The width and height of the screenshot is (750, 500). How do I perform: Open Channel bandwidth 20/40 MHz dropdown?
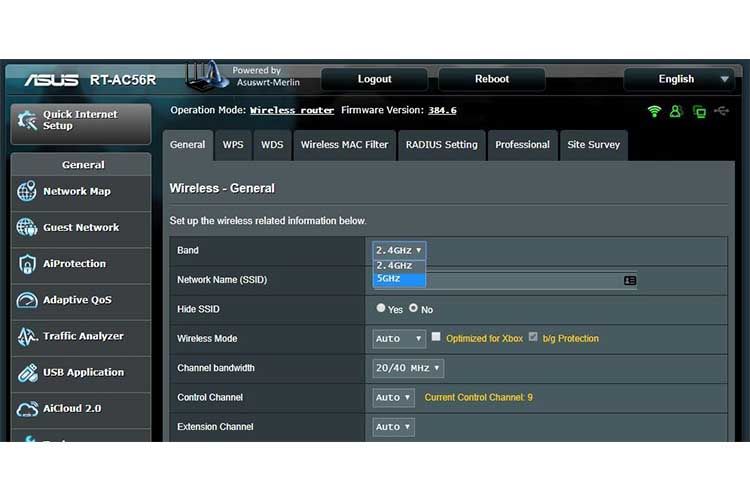pos(408,368)
